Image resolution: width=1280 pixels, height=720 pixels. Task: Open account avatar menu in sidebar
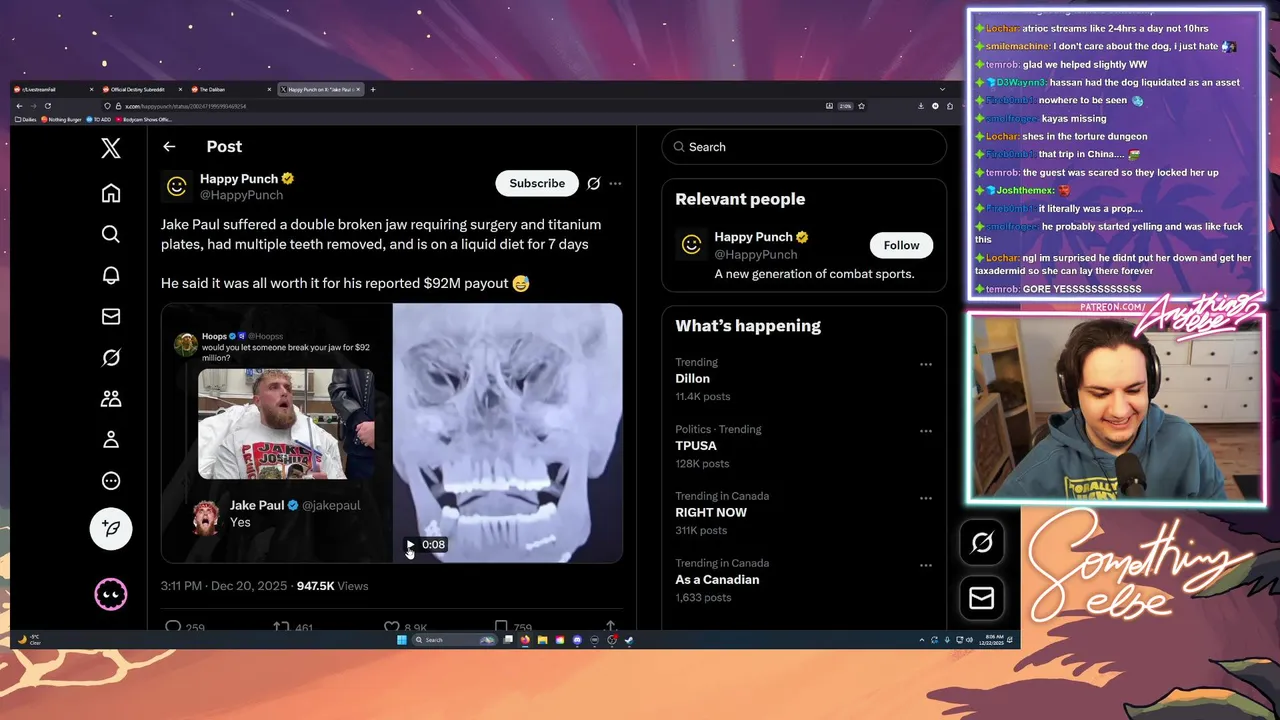click(111, 594)
